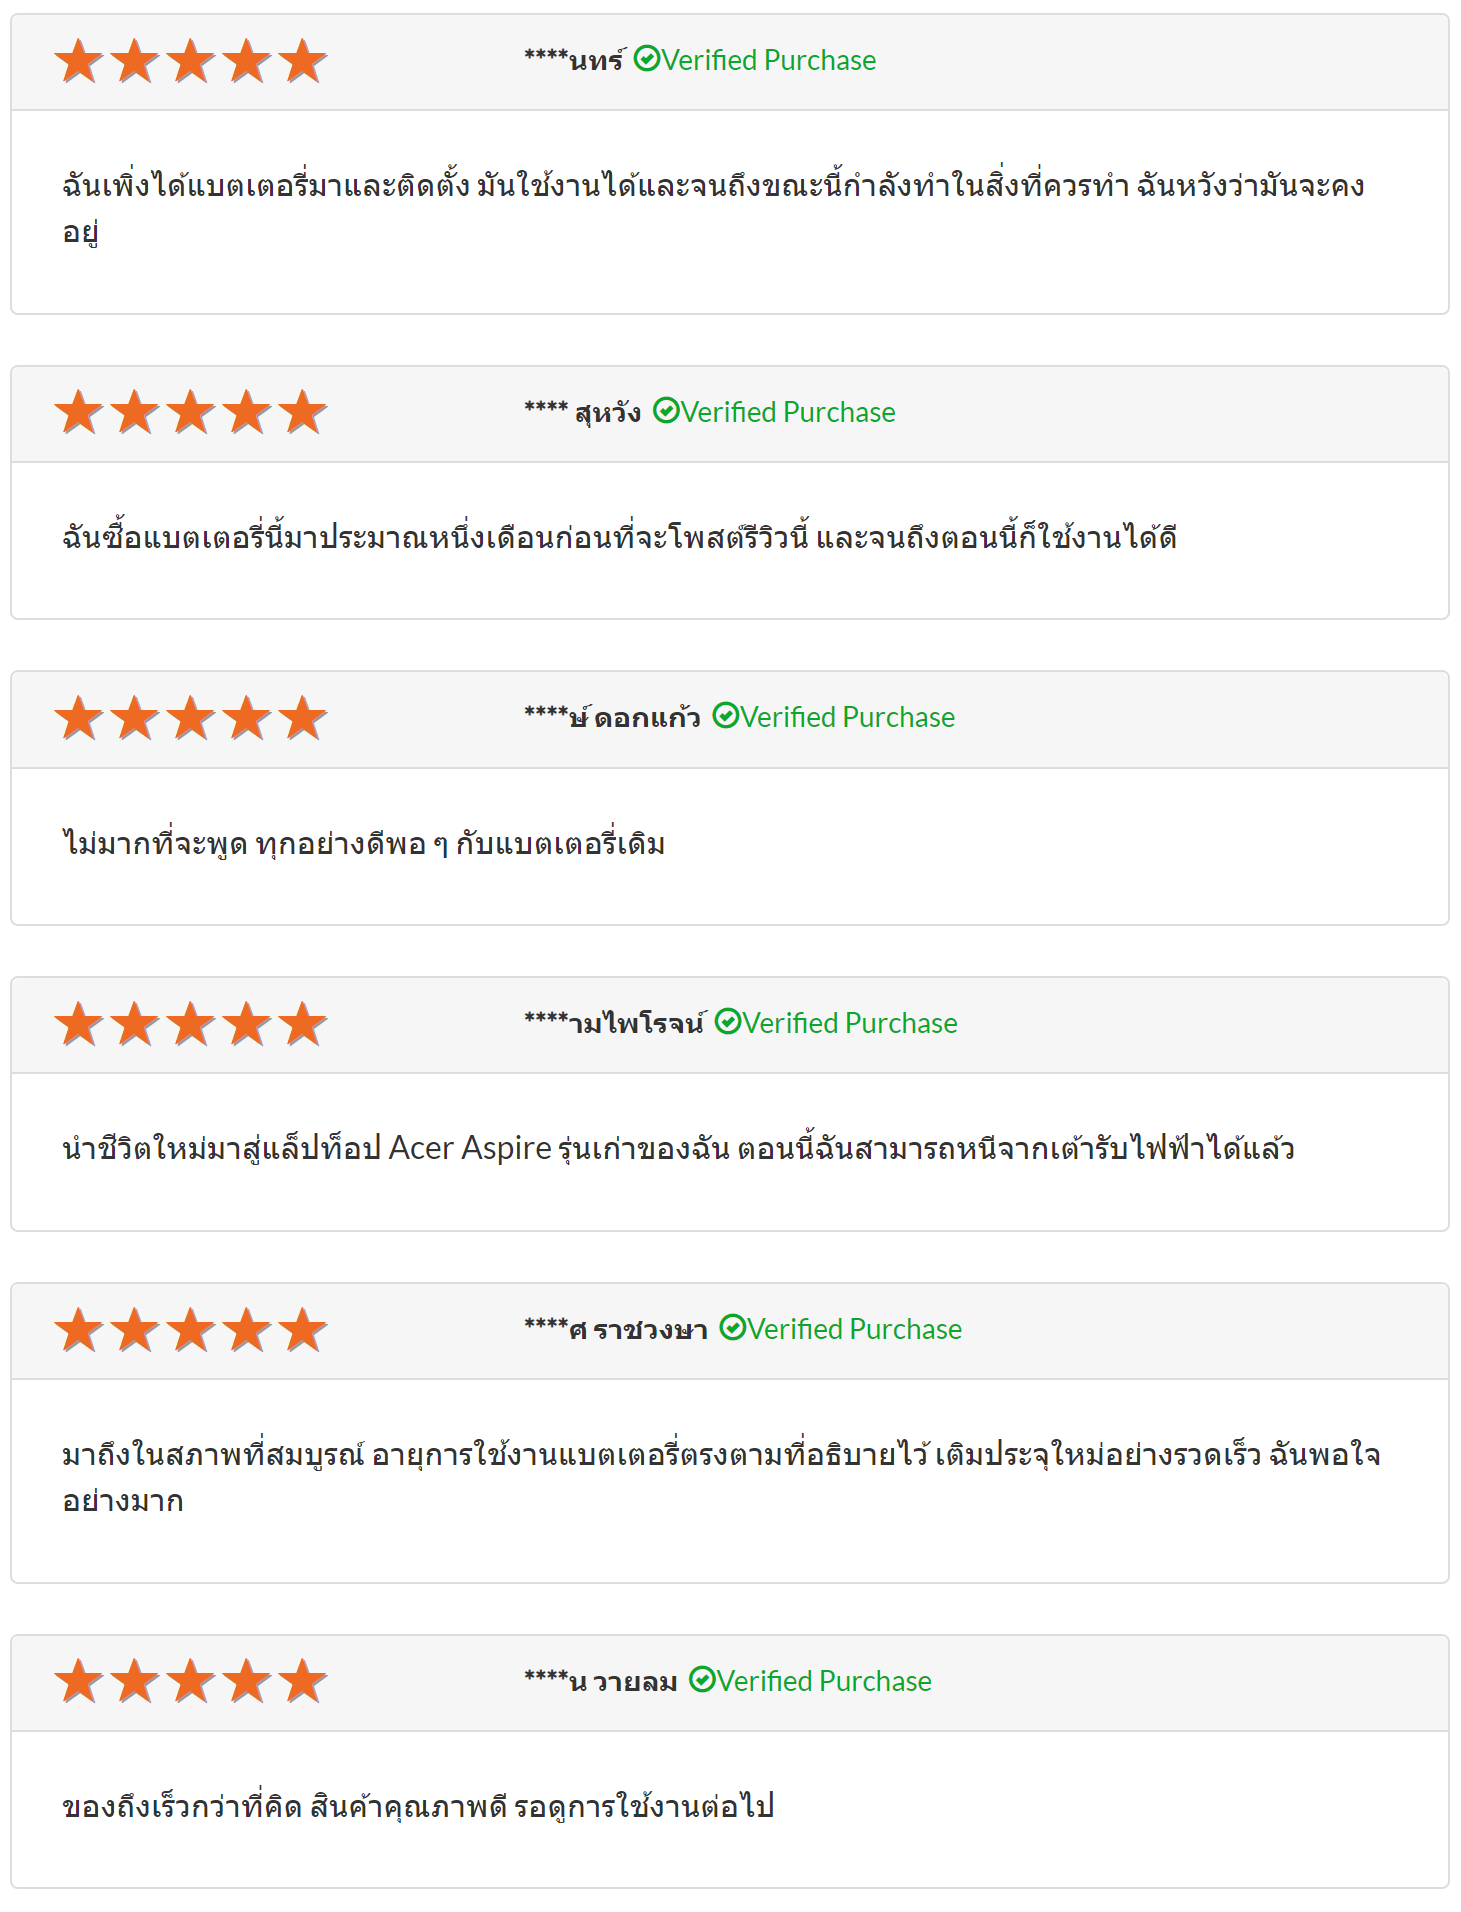1461x1912 pixels.
Task: Click the review text mentioning Acer Aspire
Action: pos(678,1149)
